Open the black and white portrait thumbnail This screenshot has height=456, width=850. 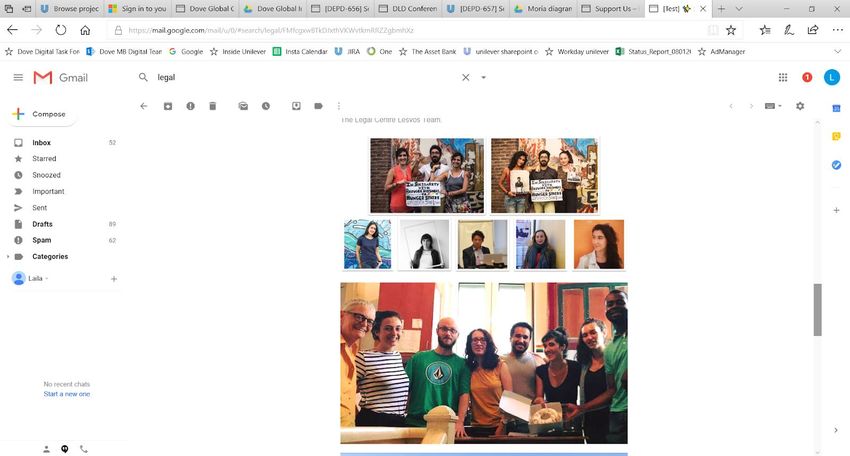tap(424, 244)
